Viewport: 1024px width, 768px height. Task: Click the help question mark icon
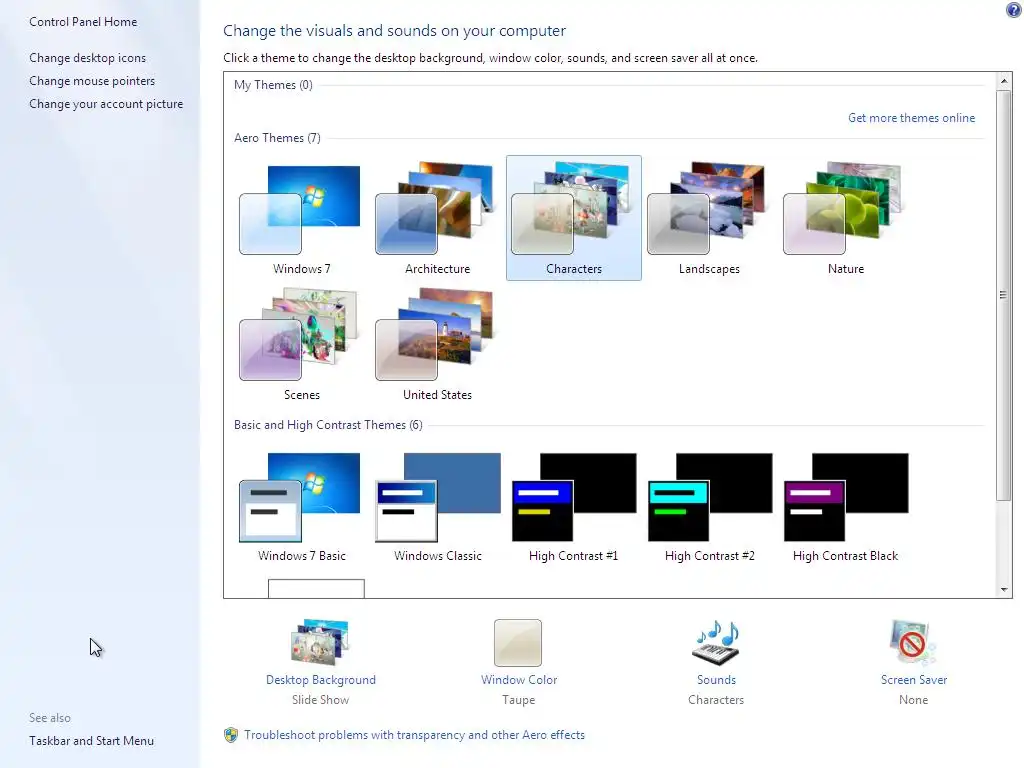(1014, 9)
